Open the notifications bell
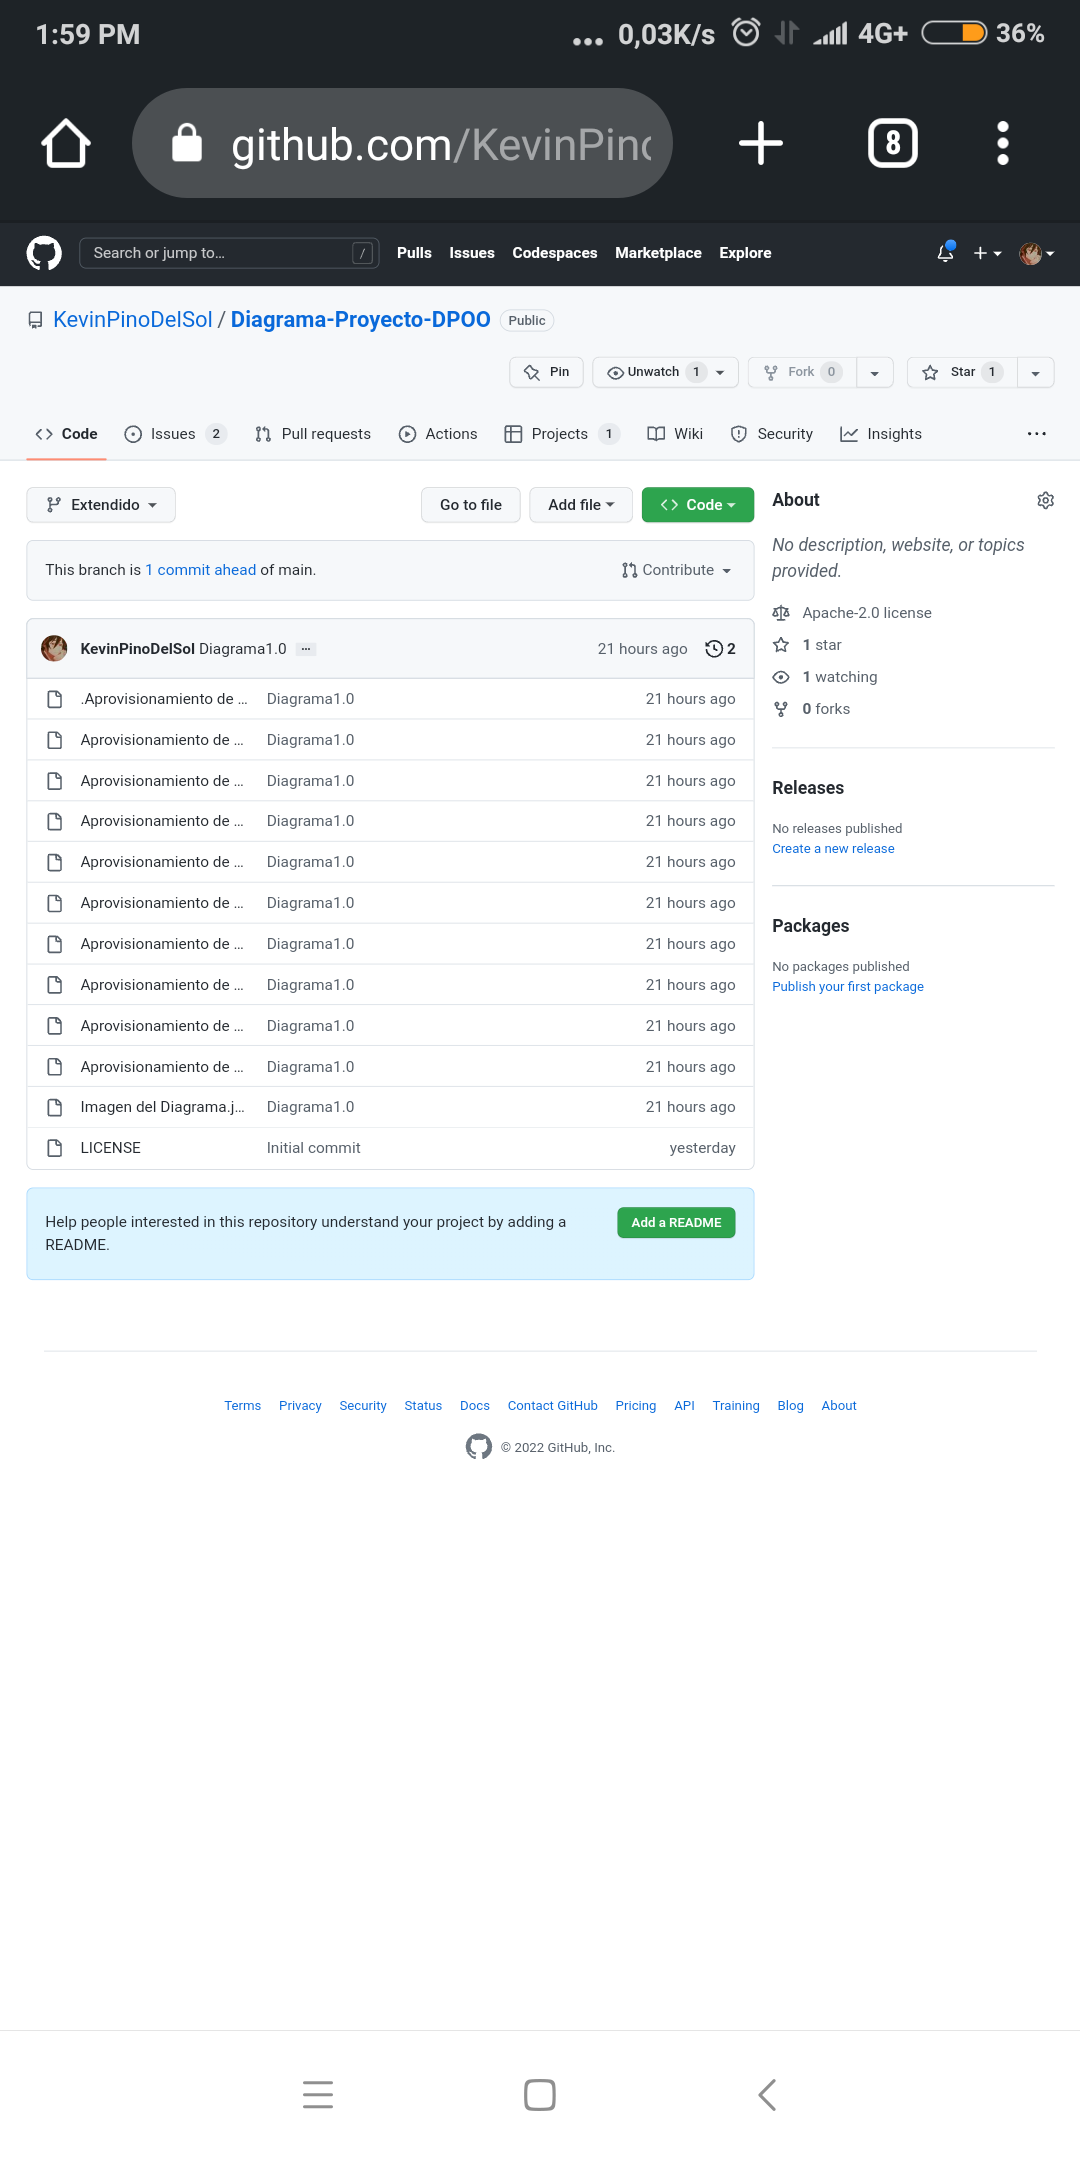The height and width of the screenshot is (2160, 1080). click(x=943, y=253)
